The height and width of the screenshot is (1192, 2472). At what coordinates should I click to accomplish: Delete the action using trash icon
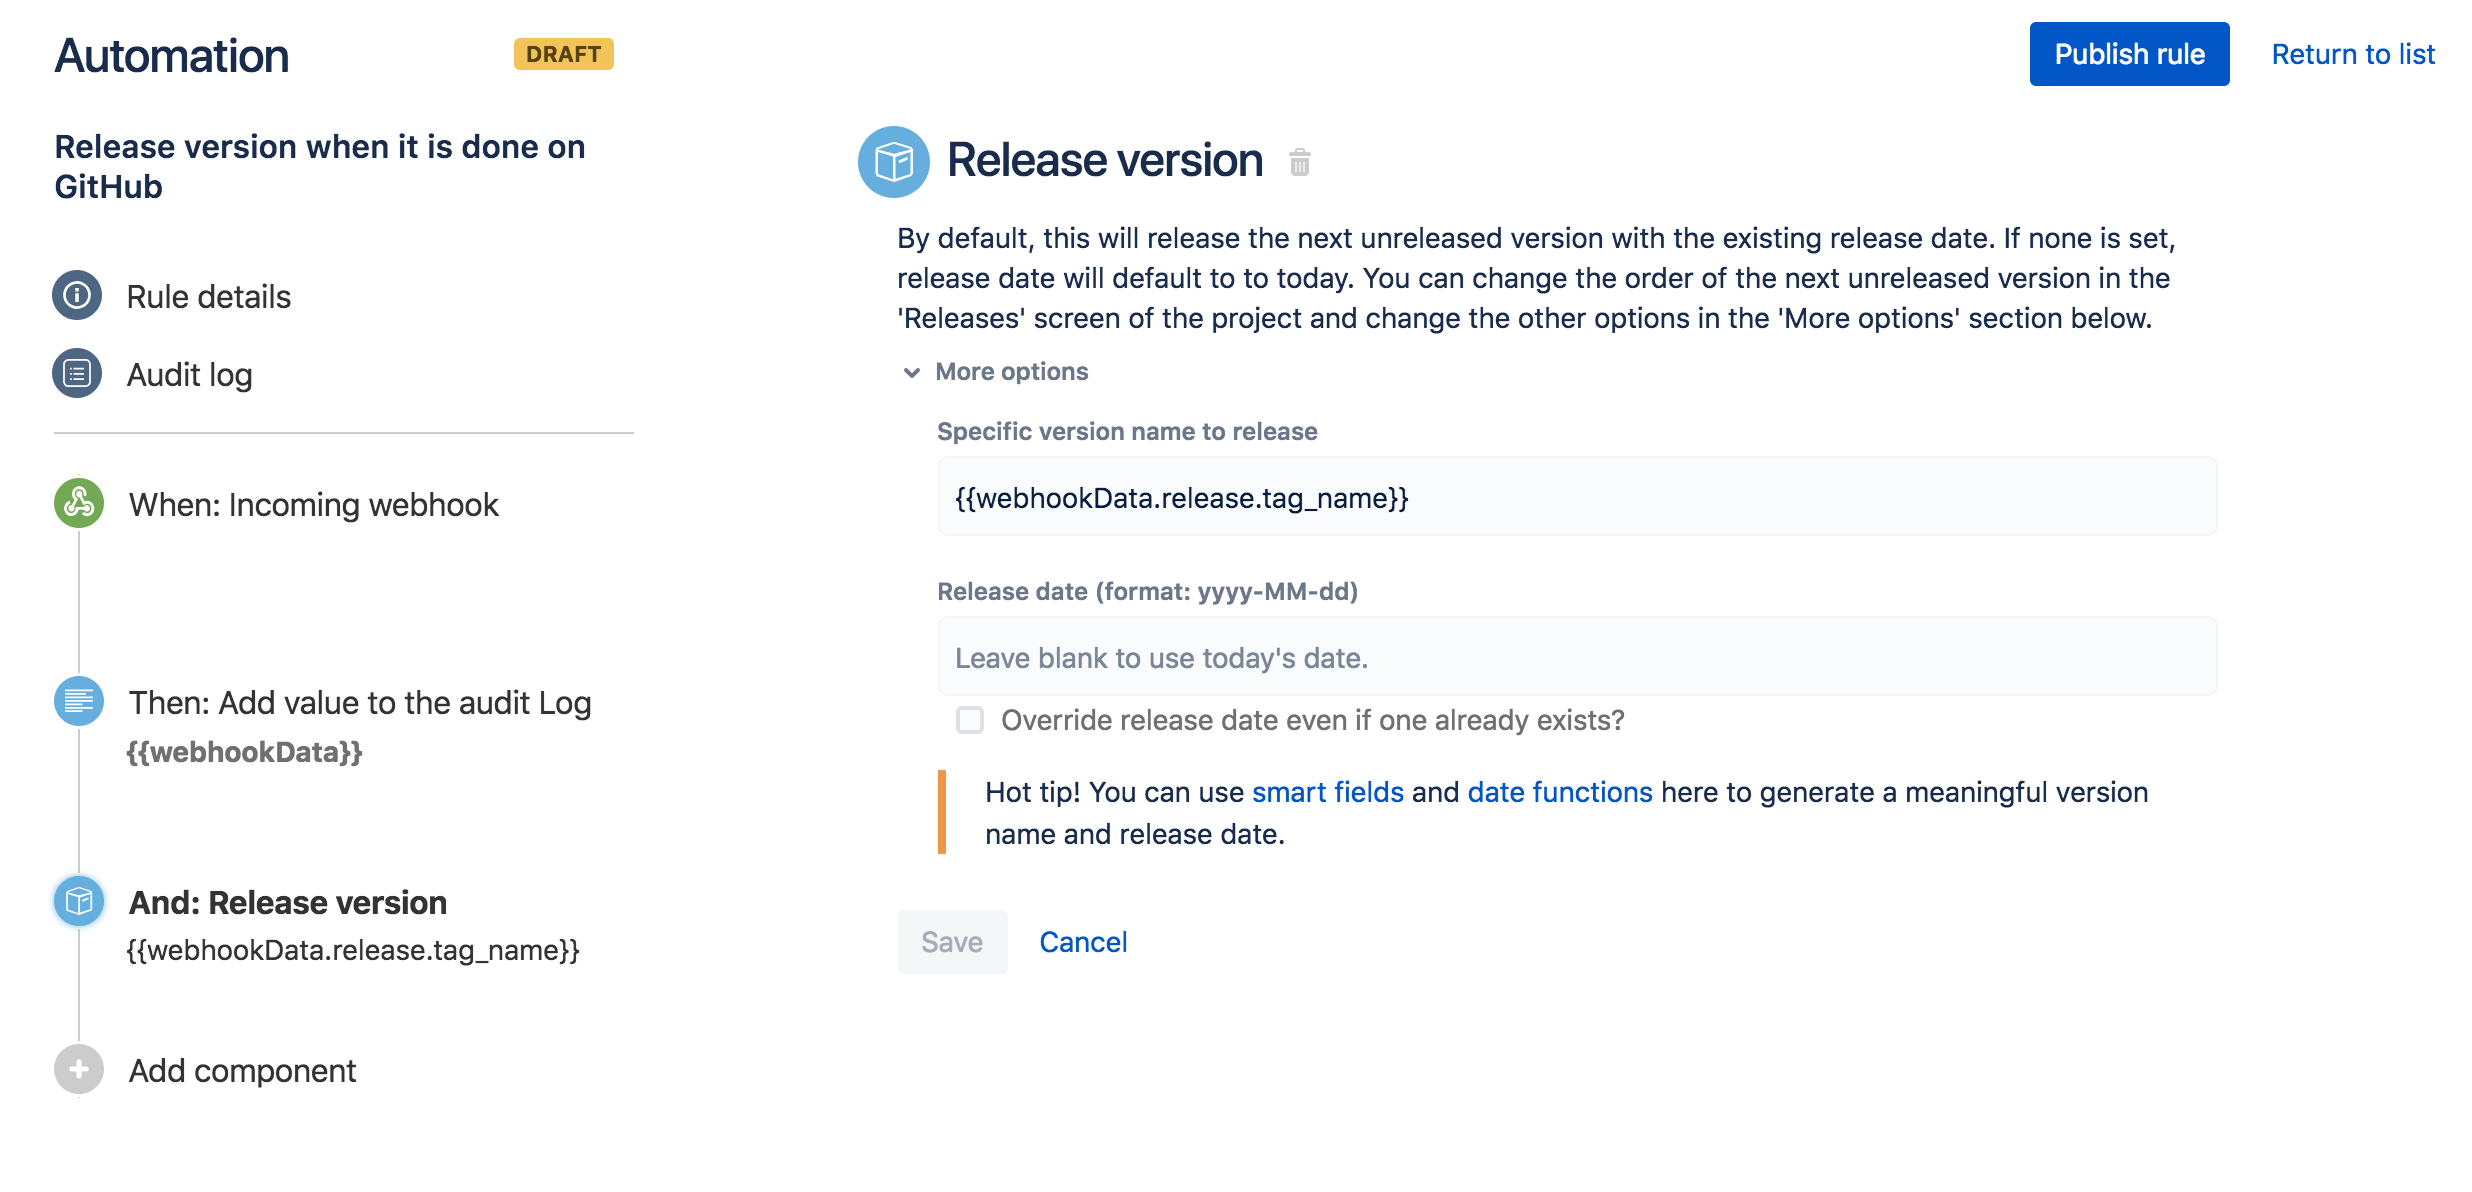tap(1299, 162)
